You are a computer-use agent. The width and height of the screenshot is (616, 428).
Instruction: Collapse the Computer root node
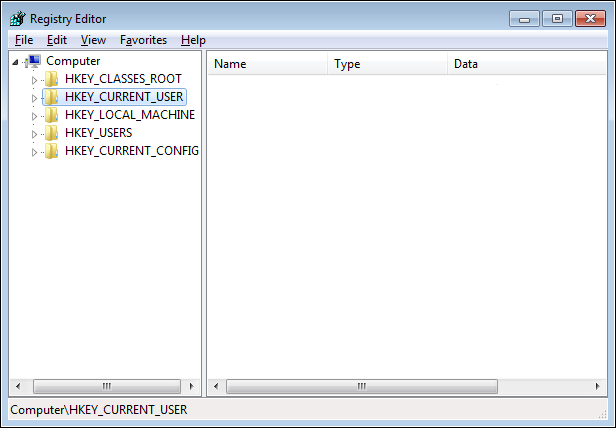(x=16, y=62)
